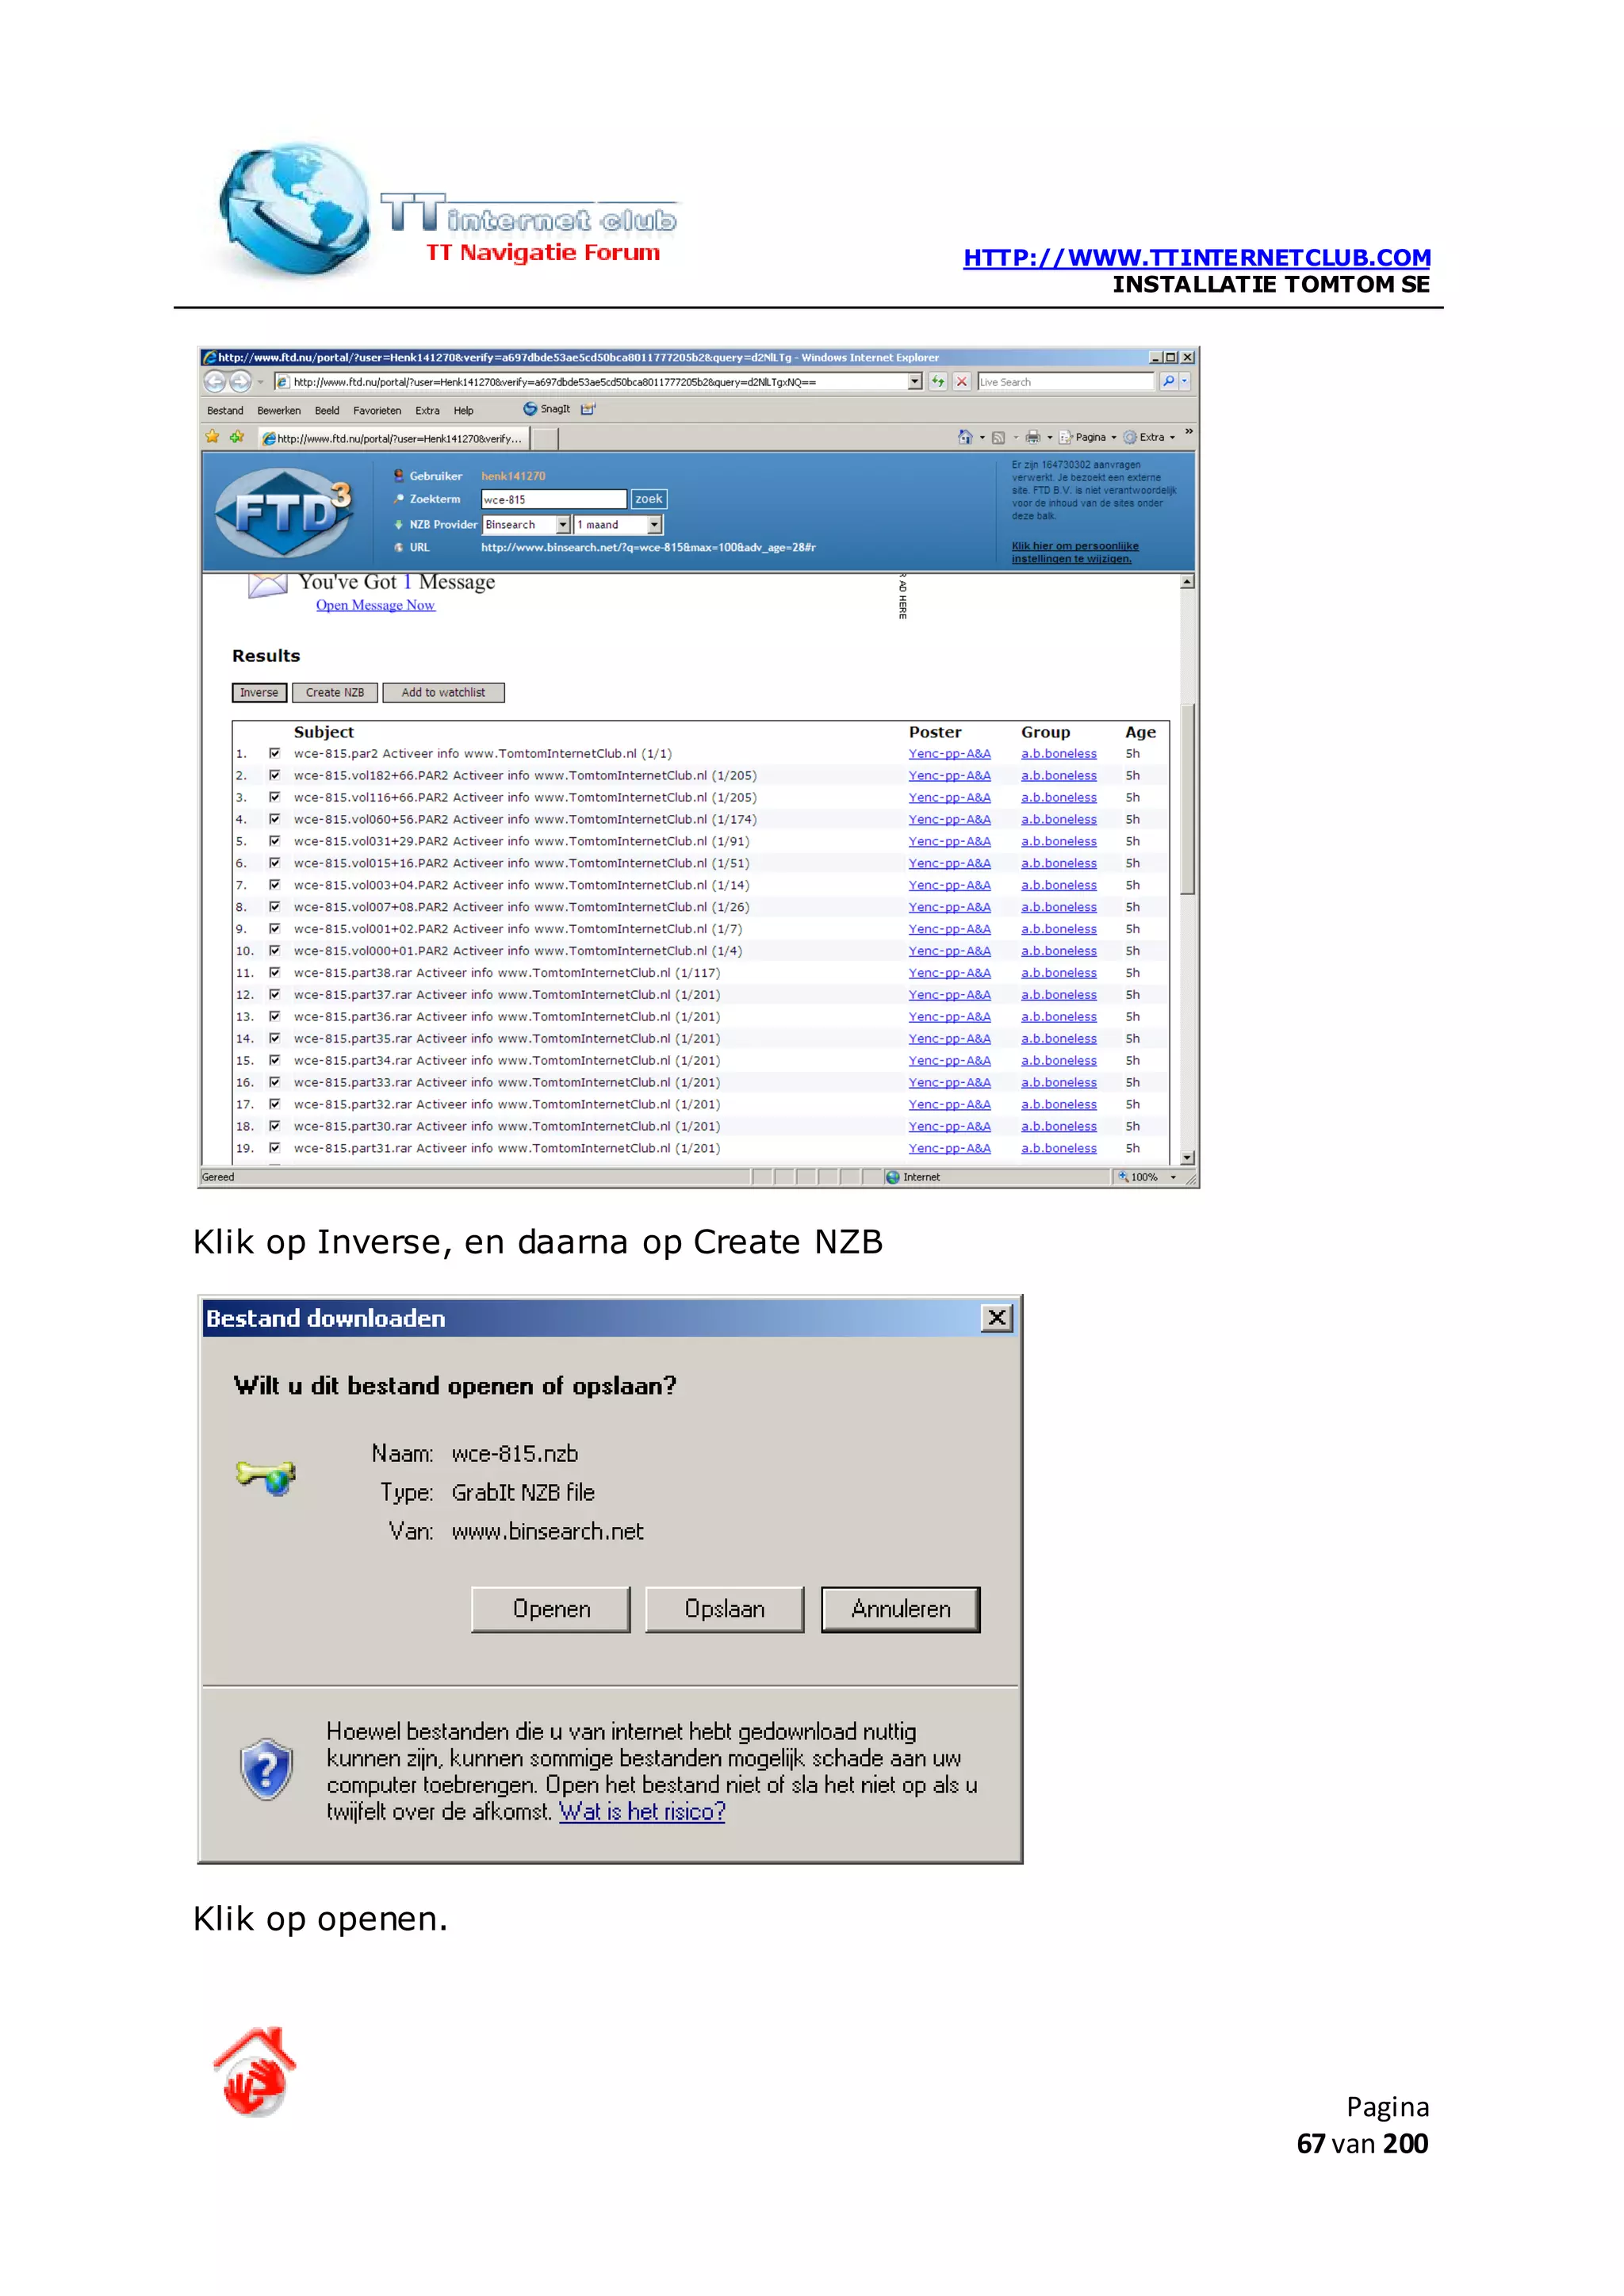Close the Bestand downloaden dialog
Viewport: 1624px width, 2296px height.
tap(997, 1318)
